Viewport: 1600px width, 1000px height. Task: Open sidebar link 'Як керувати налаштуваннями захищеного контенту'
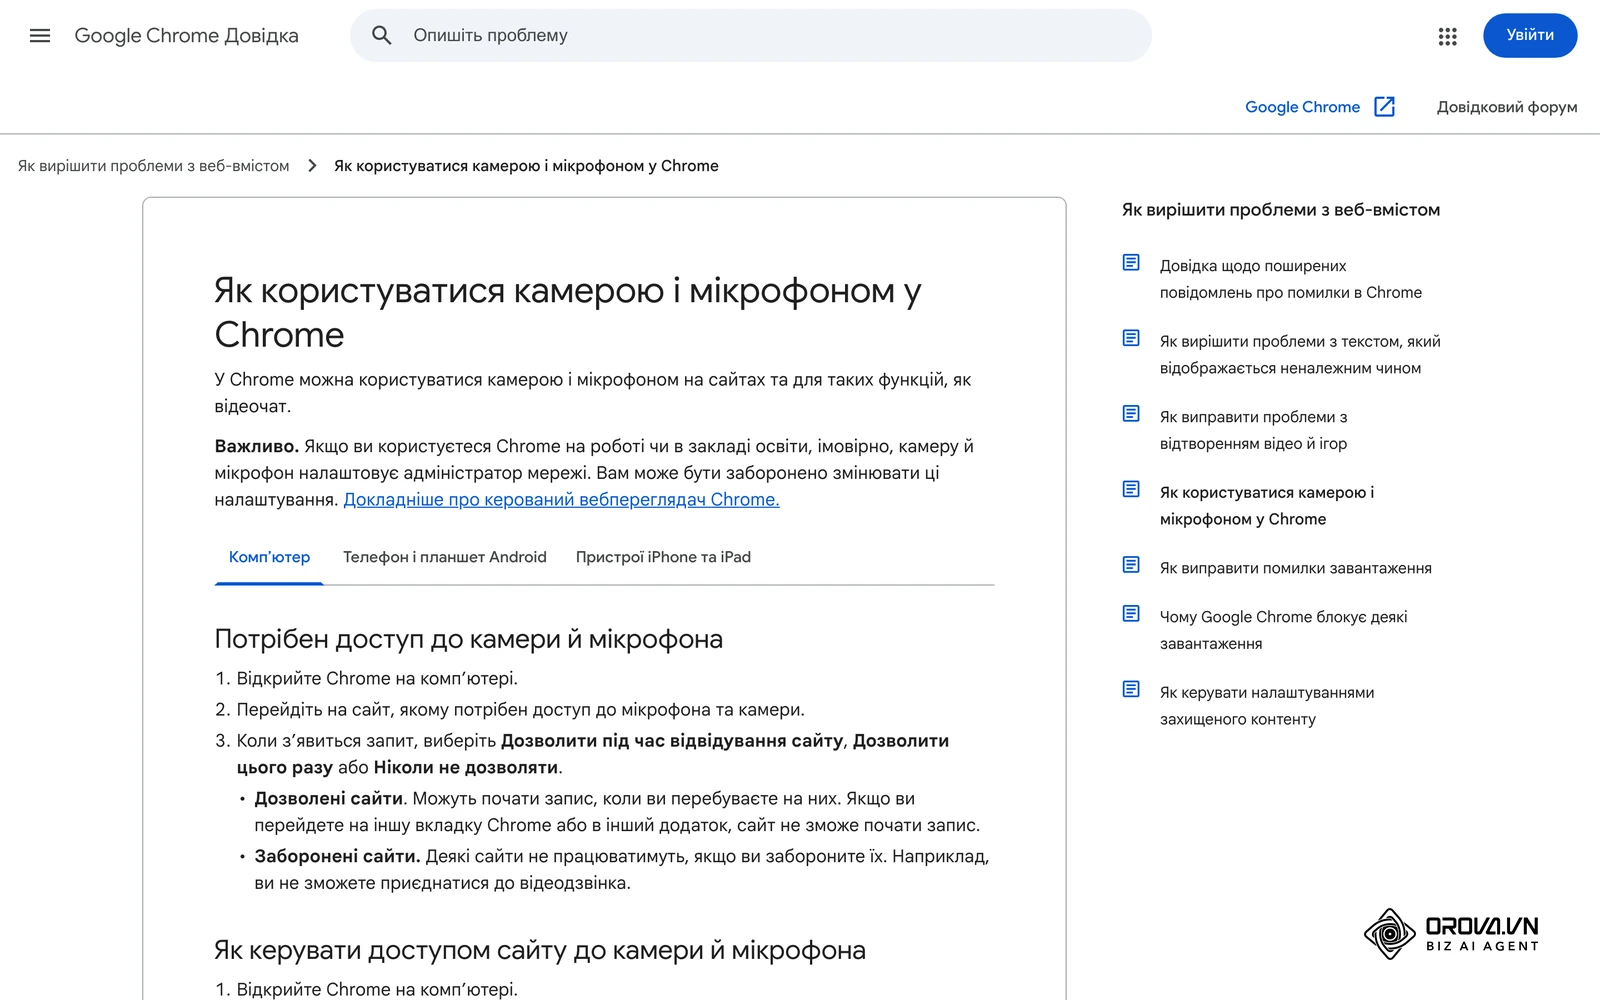(x=1267, y=706)
